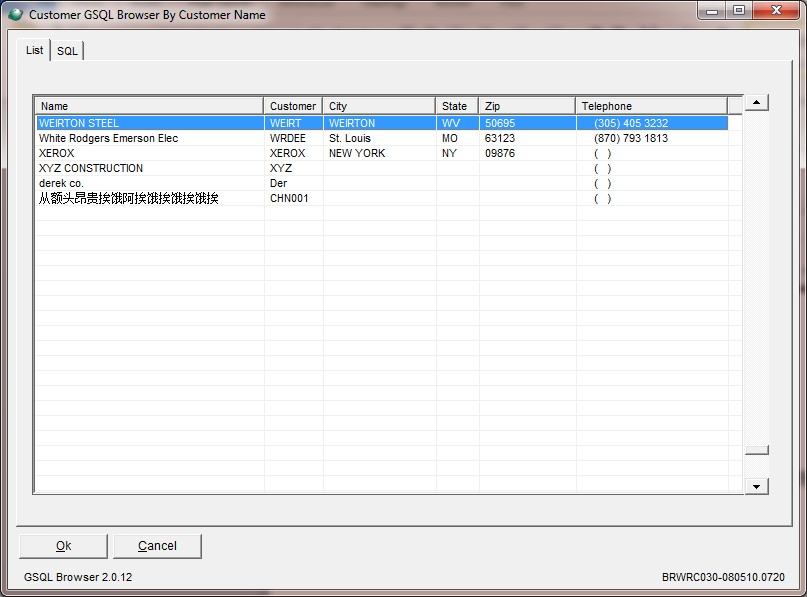Viewport: 807px width, 597px height.
Task: Click the City column header
Action: 379,106
